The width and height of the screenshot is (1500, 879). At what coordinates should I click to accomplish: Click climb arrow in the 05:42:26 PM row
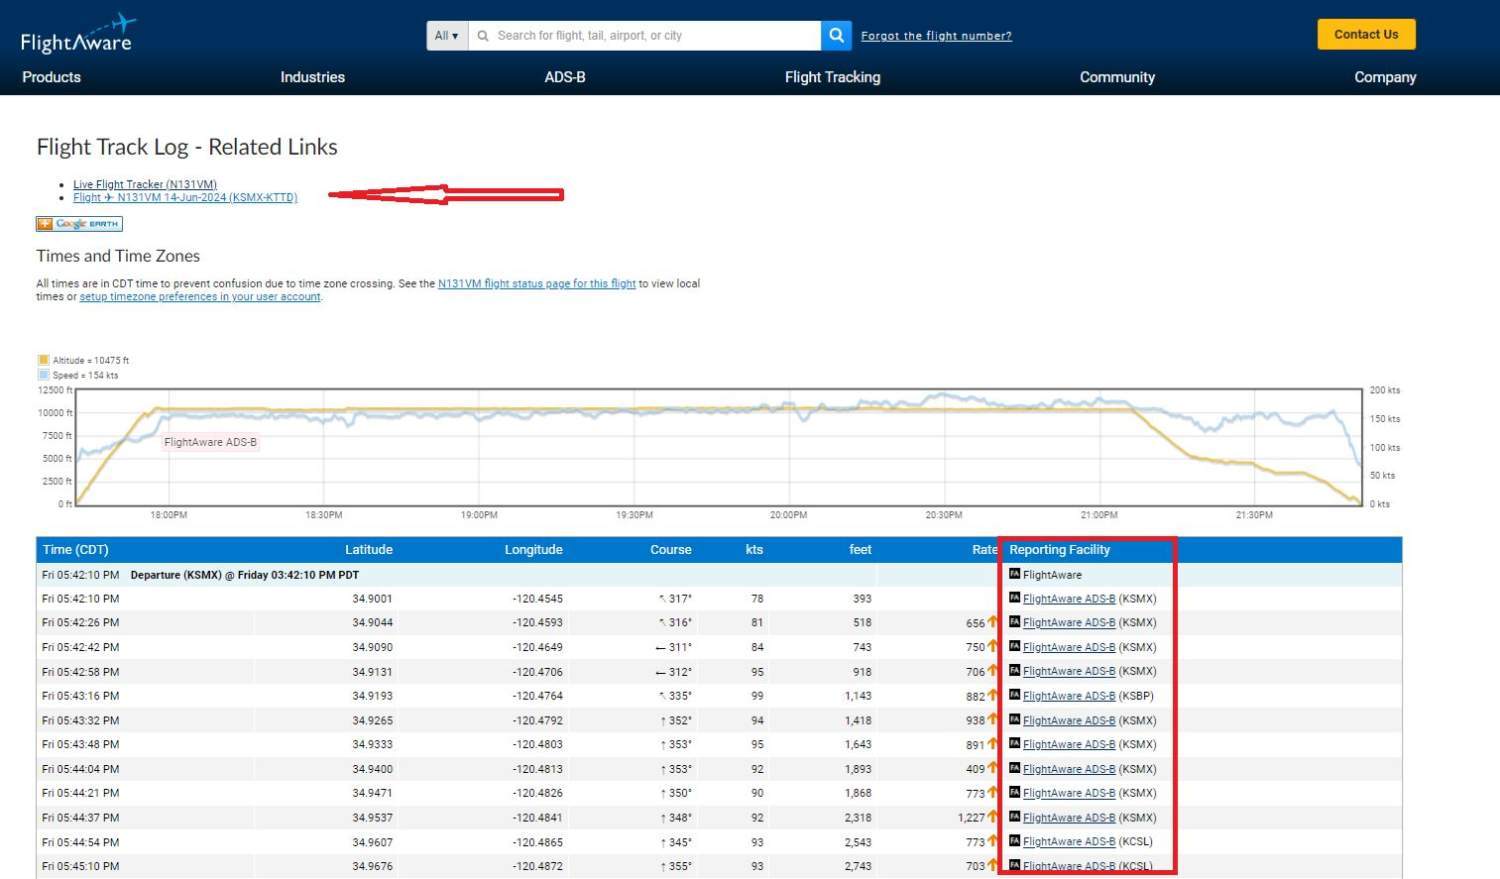(x=993, y=622)
